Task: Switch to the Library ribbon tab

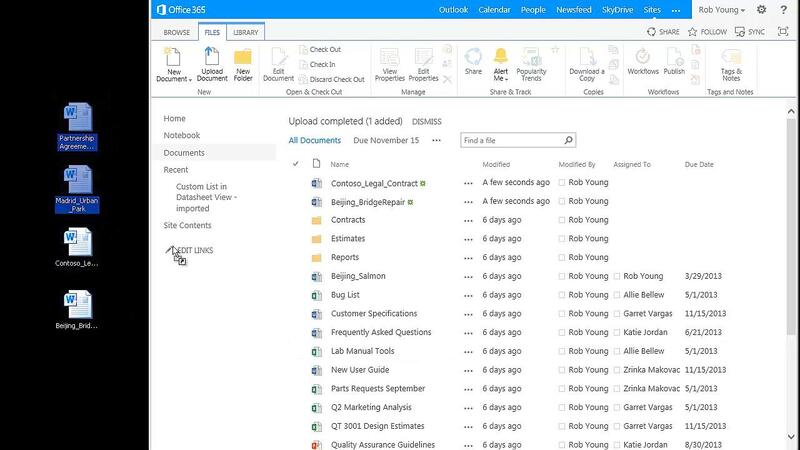Action: pos(245,33)
